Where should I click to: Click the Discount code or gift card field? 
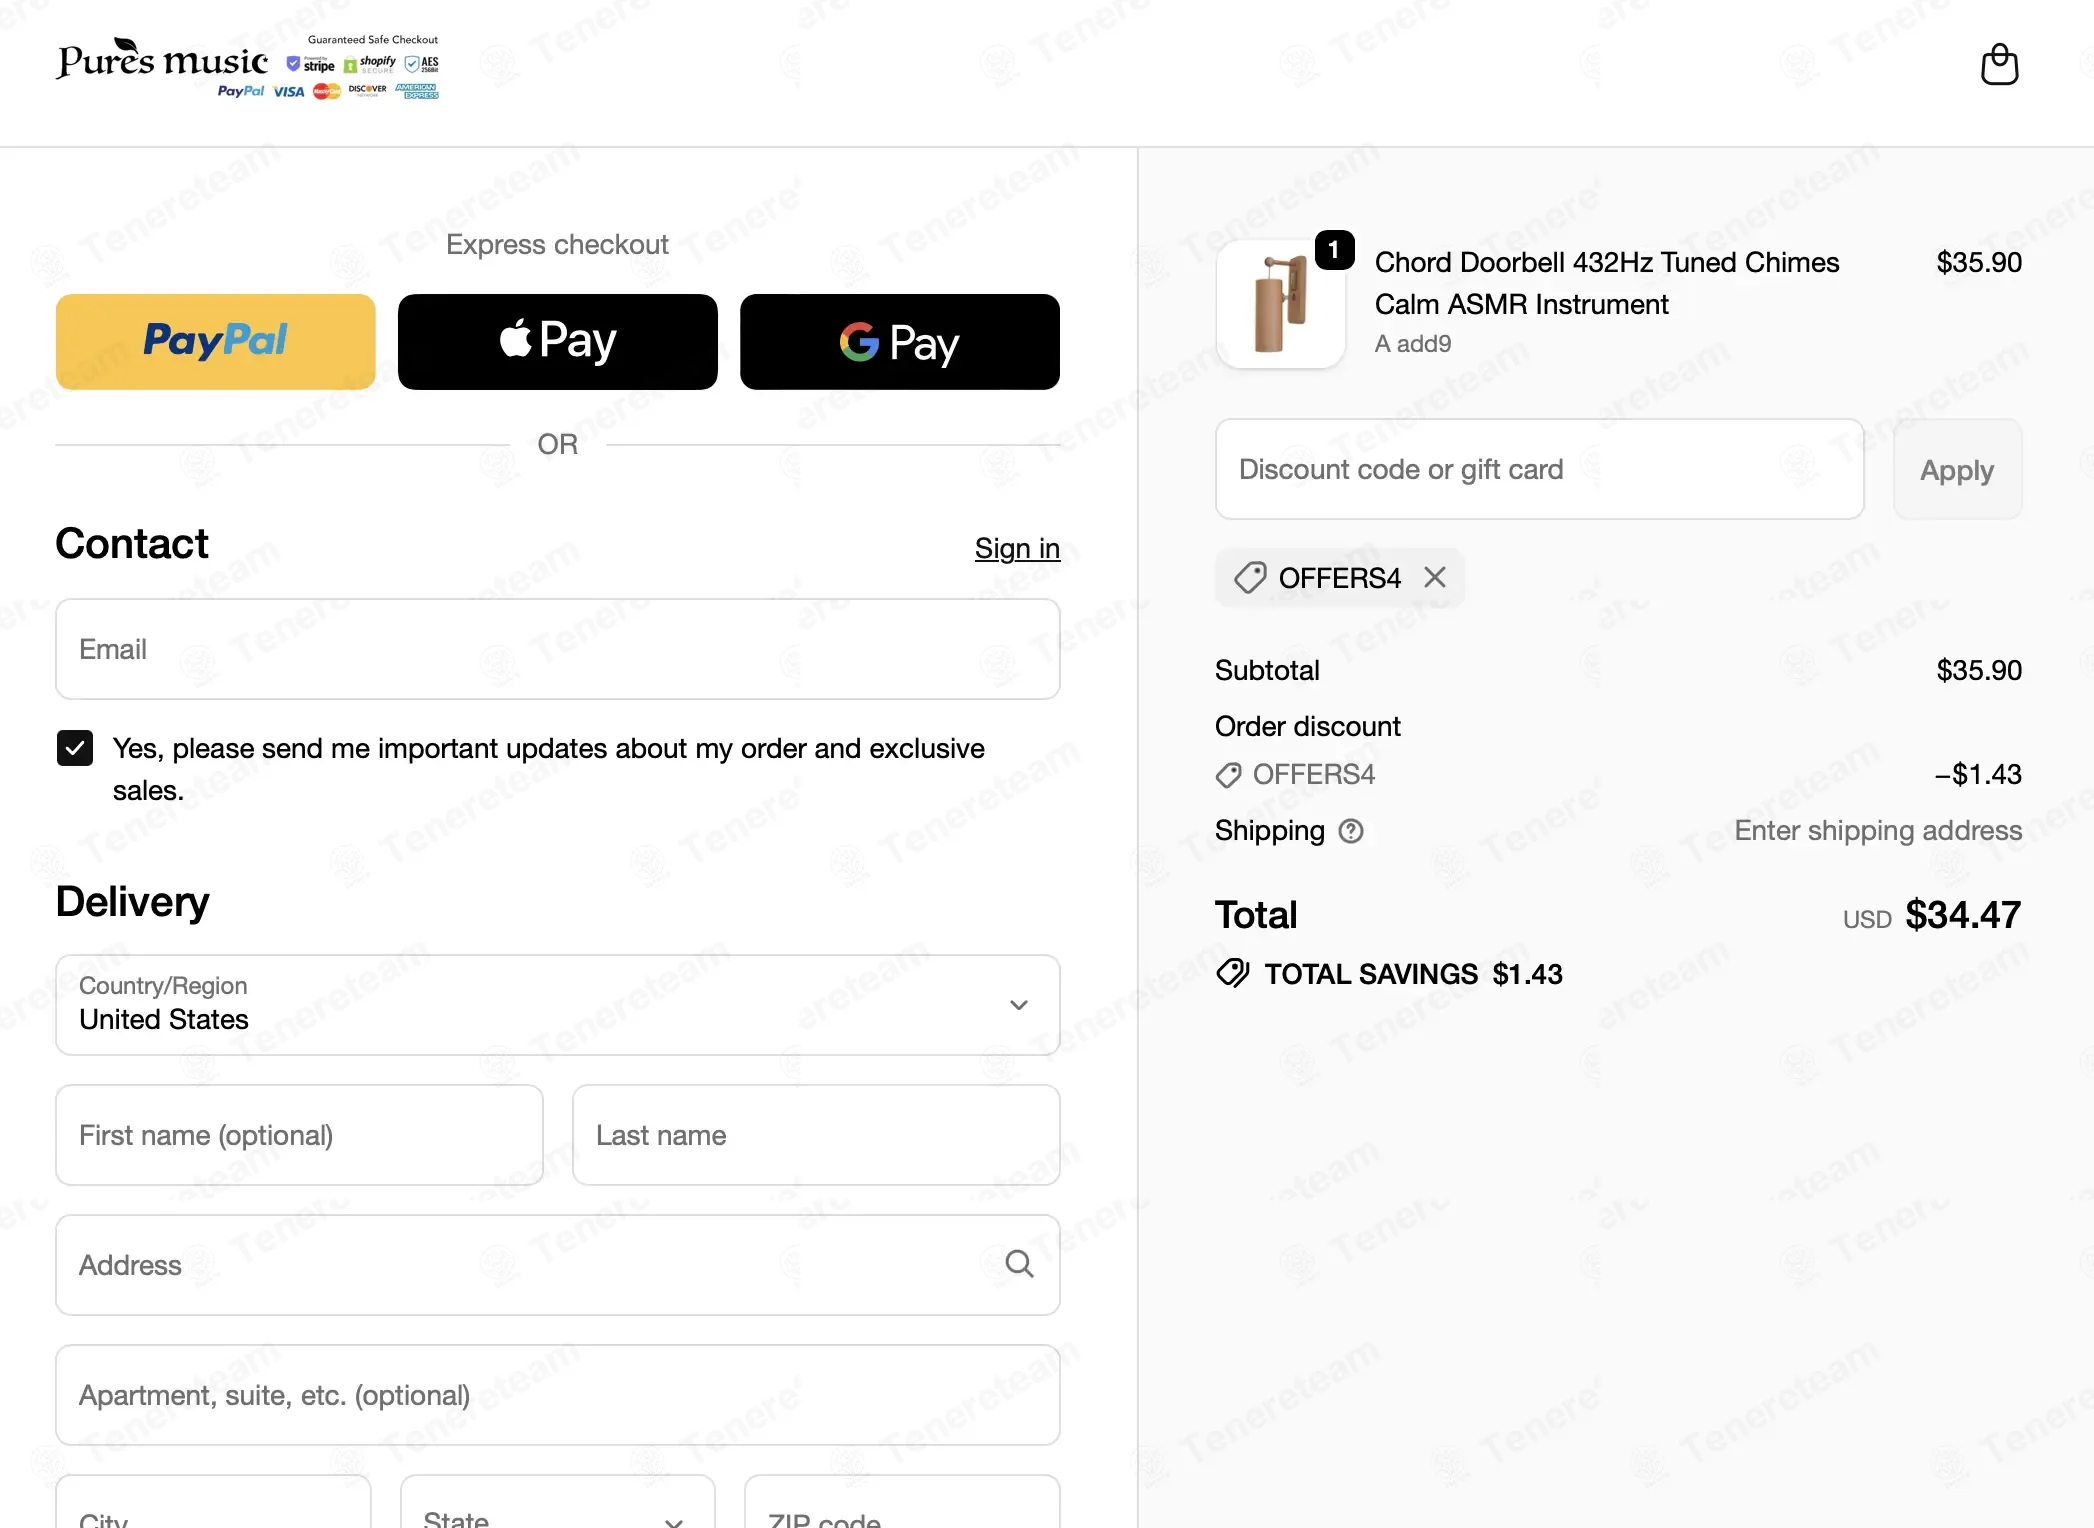[1540, 469]
